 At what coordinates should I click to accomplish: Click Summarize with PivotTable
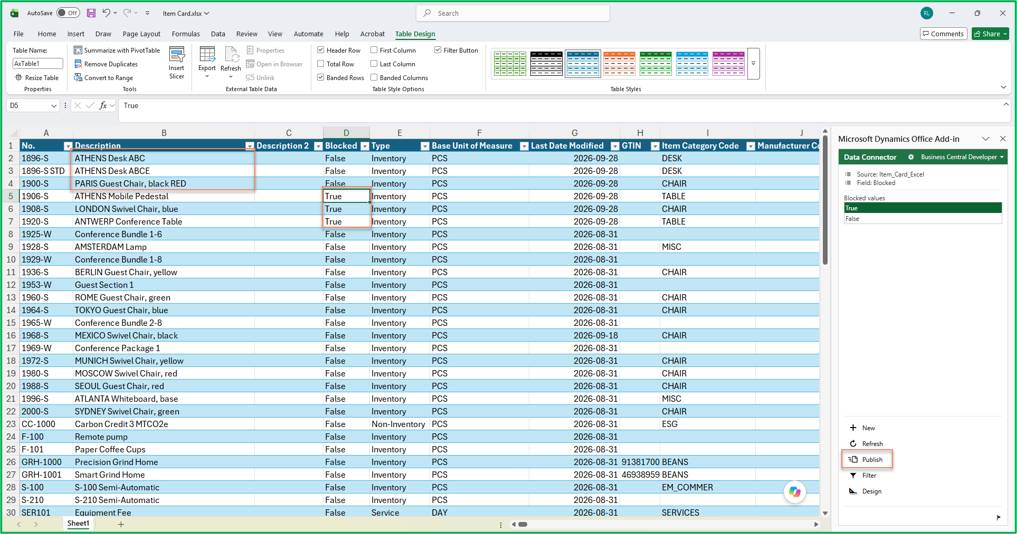(x=117, y=50)
